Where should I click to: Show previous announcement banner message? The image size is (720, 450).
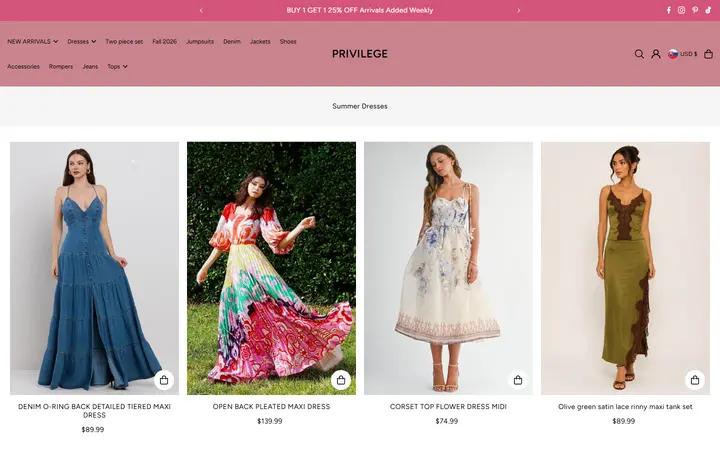point(201,10)
